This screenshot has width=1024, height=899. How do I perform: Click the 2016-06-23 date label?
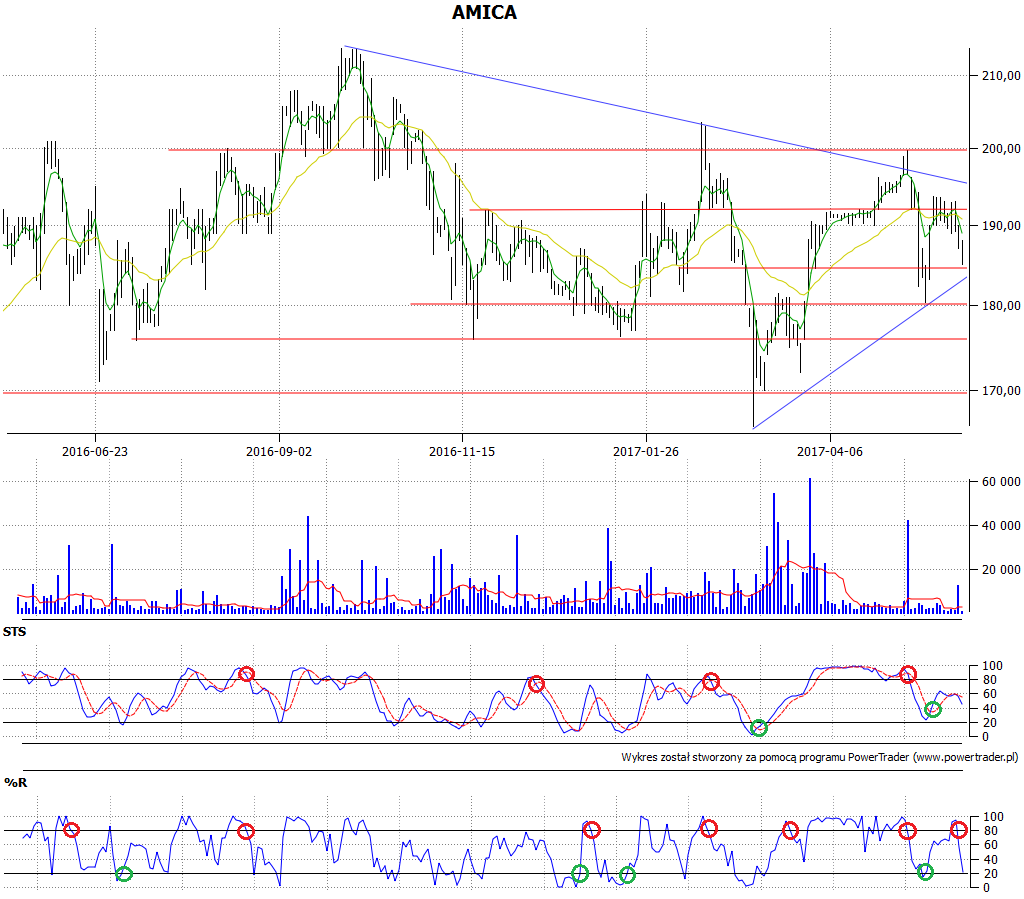95,452
